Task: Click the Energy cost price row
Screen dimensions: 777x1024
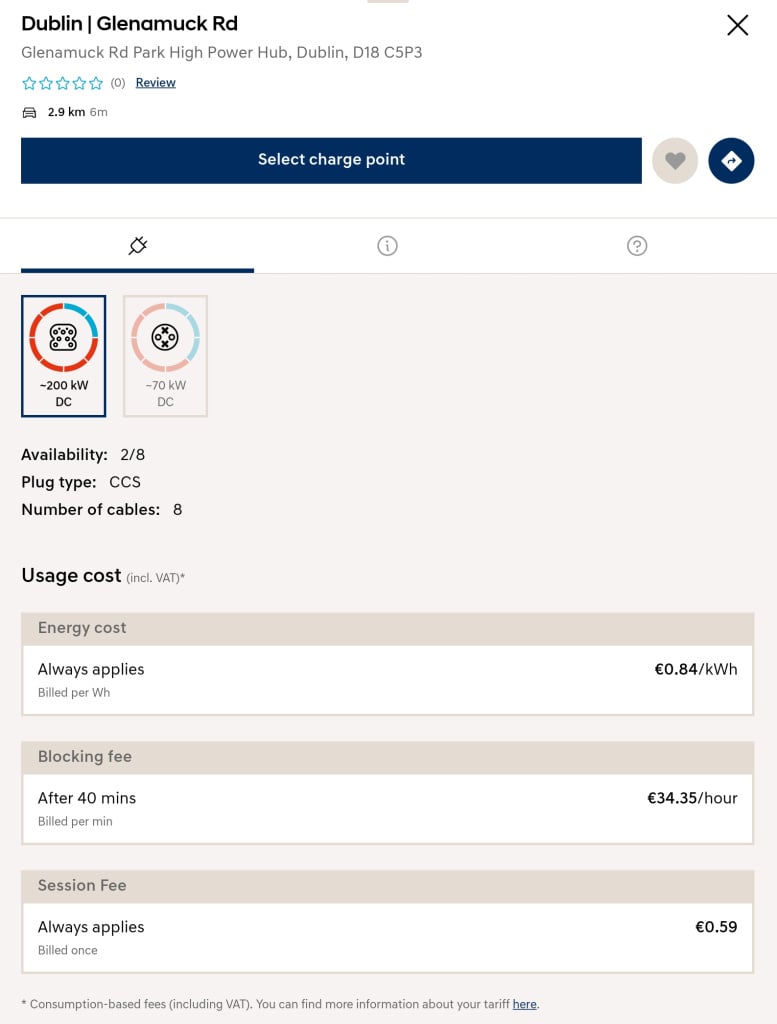Action: coord(387,679)
